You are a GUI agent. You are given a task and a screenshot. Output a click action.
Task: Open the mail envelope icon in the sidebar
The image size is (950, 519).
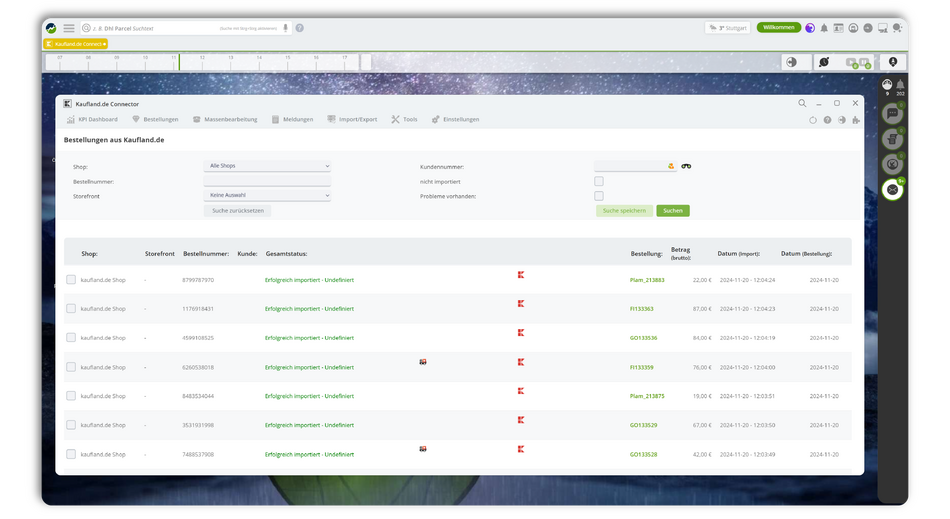point(892,189)
